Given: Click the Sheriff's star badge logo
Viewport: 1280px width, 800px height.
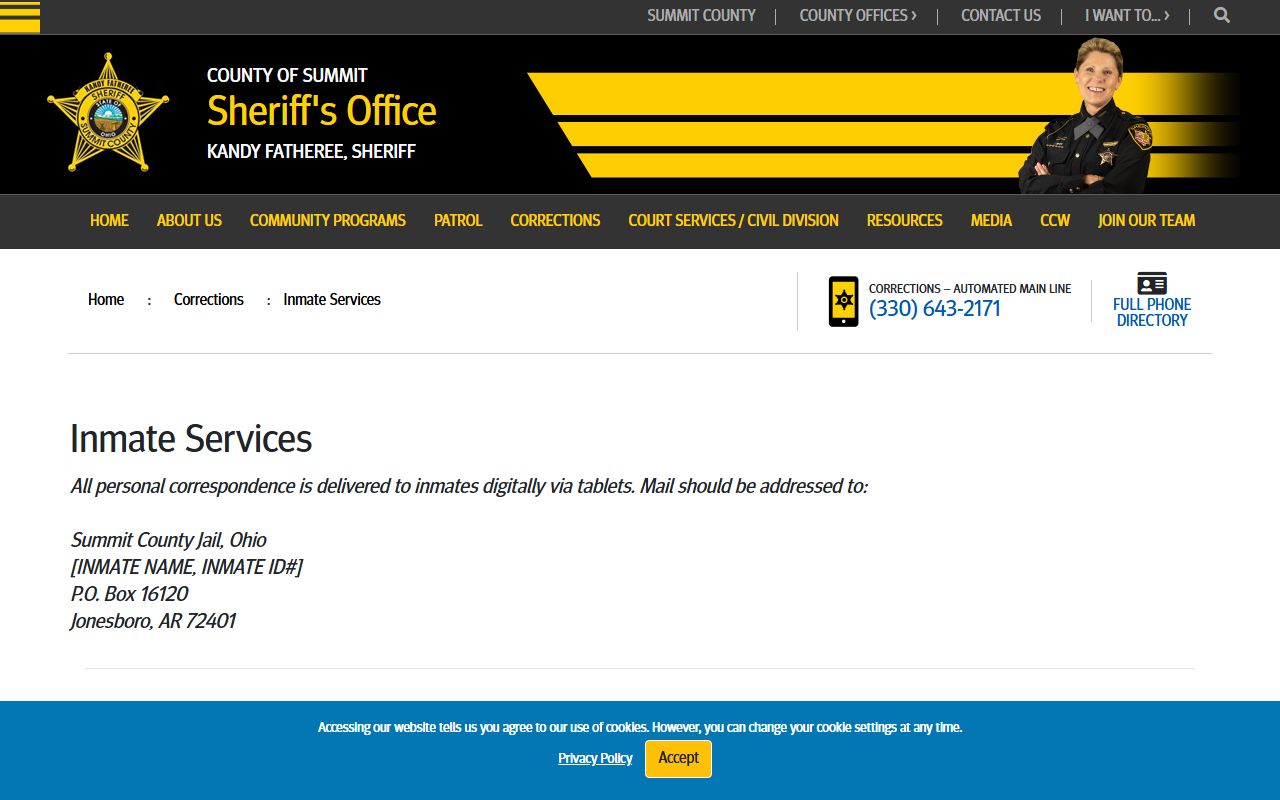Looking at the screenshot, I should (x=108, y=112).
